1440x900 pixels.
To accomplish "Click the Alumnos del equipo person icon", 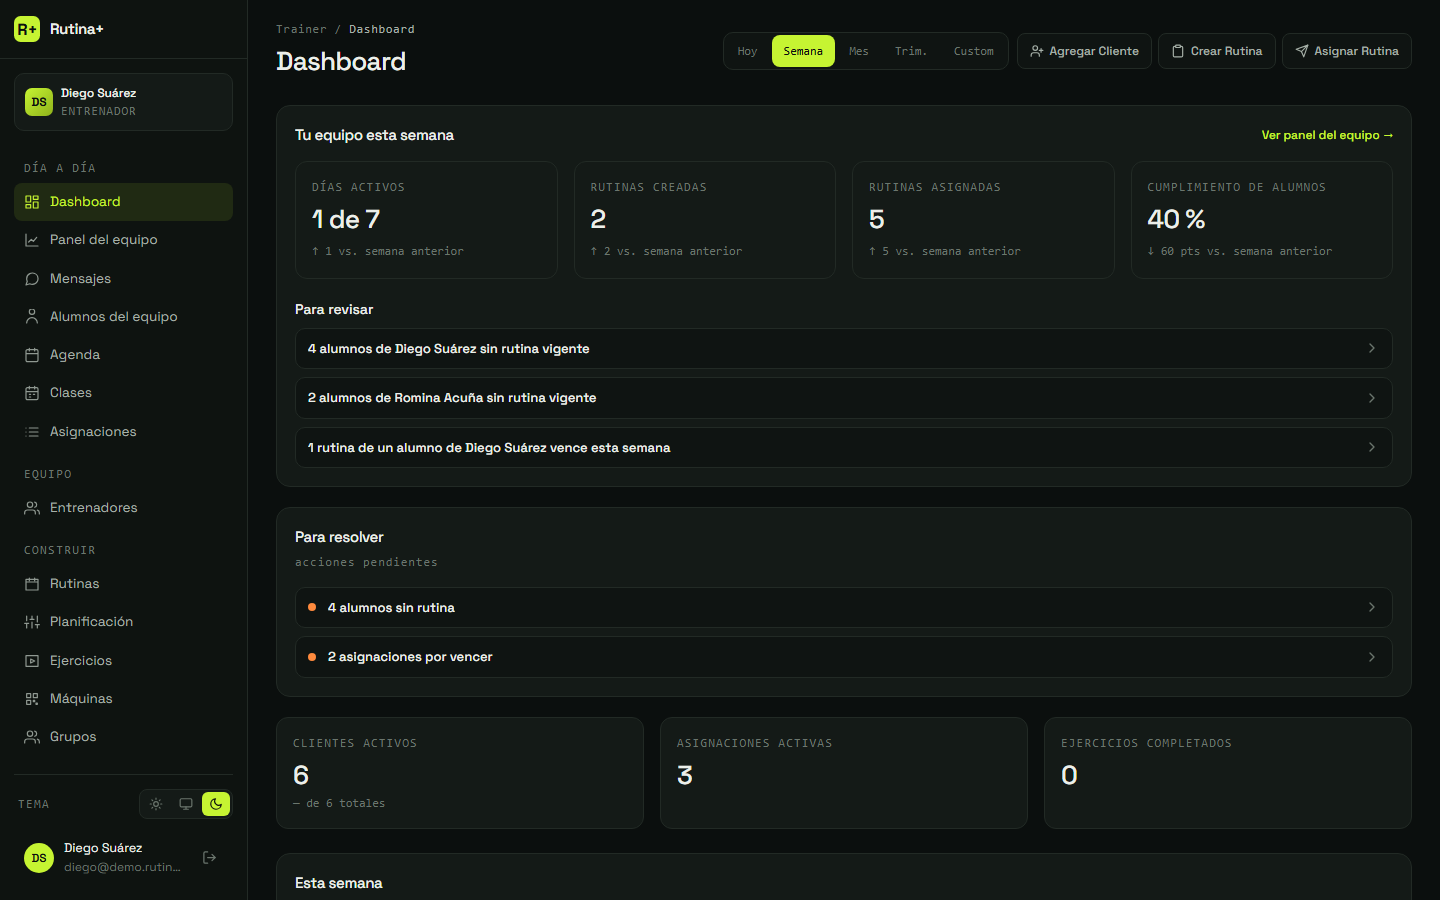I will pos(32,317).
